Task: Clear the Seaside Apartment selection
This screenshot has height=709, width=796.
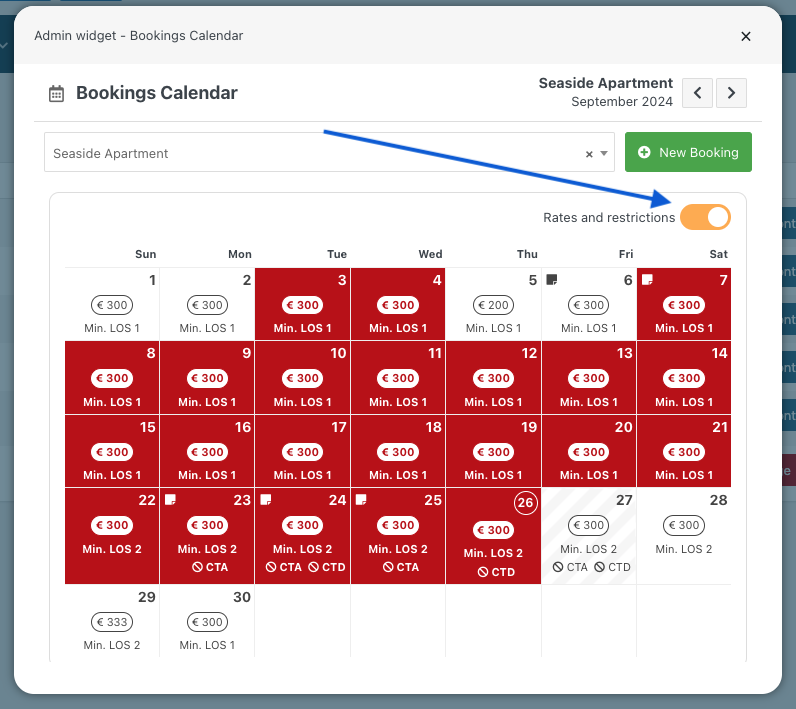Action: pyautogui.click(x=589, y=154)
